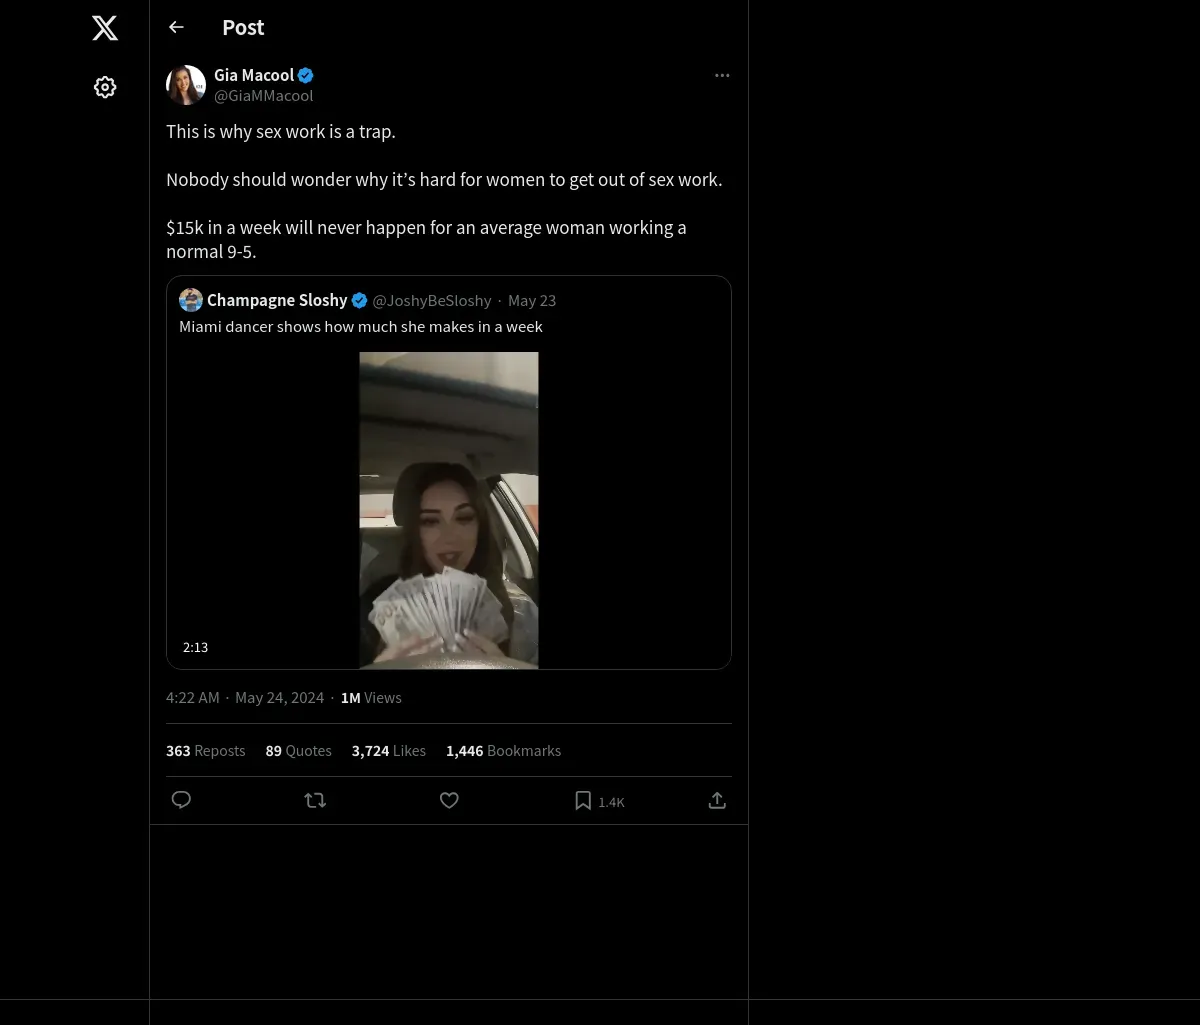Click the blue verified badge beside Gia Macool
The width and height of the screenshot is (1200, 1025).
tap(306, 75)
